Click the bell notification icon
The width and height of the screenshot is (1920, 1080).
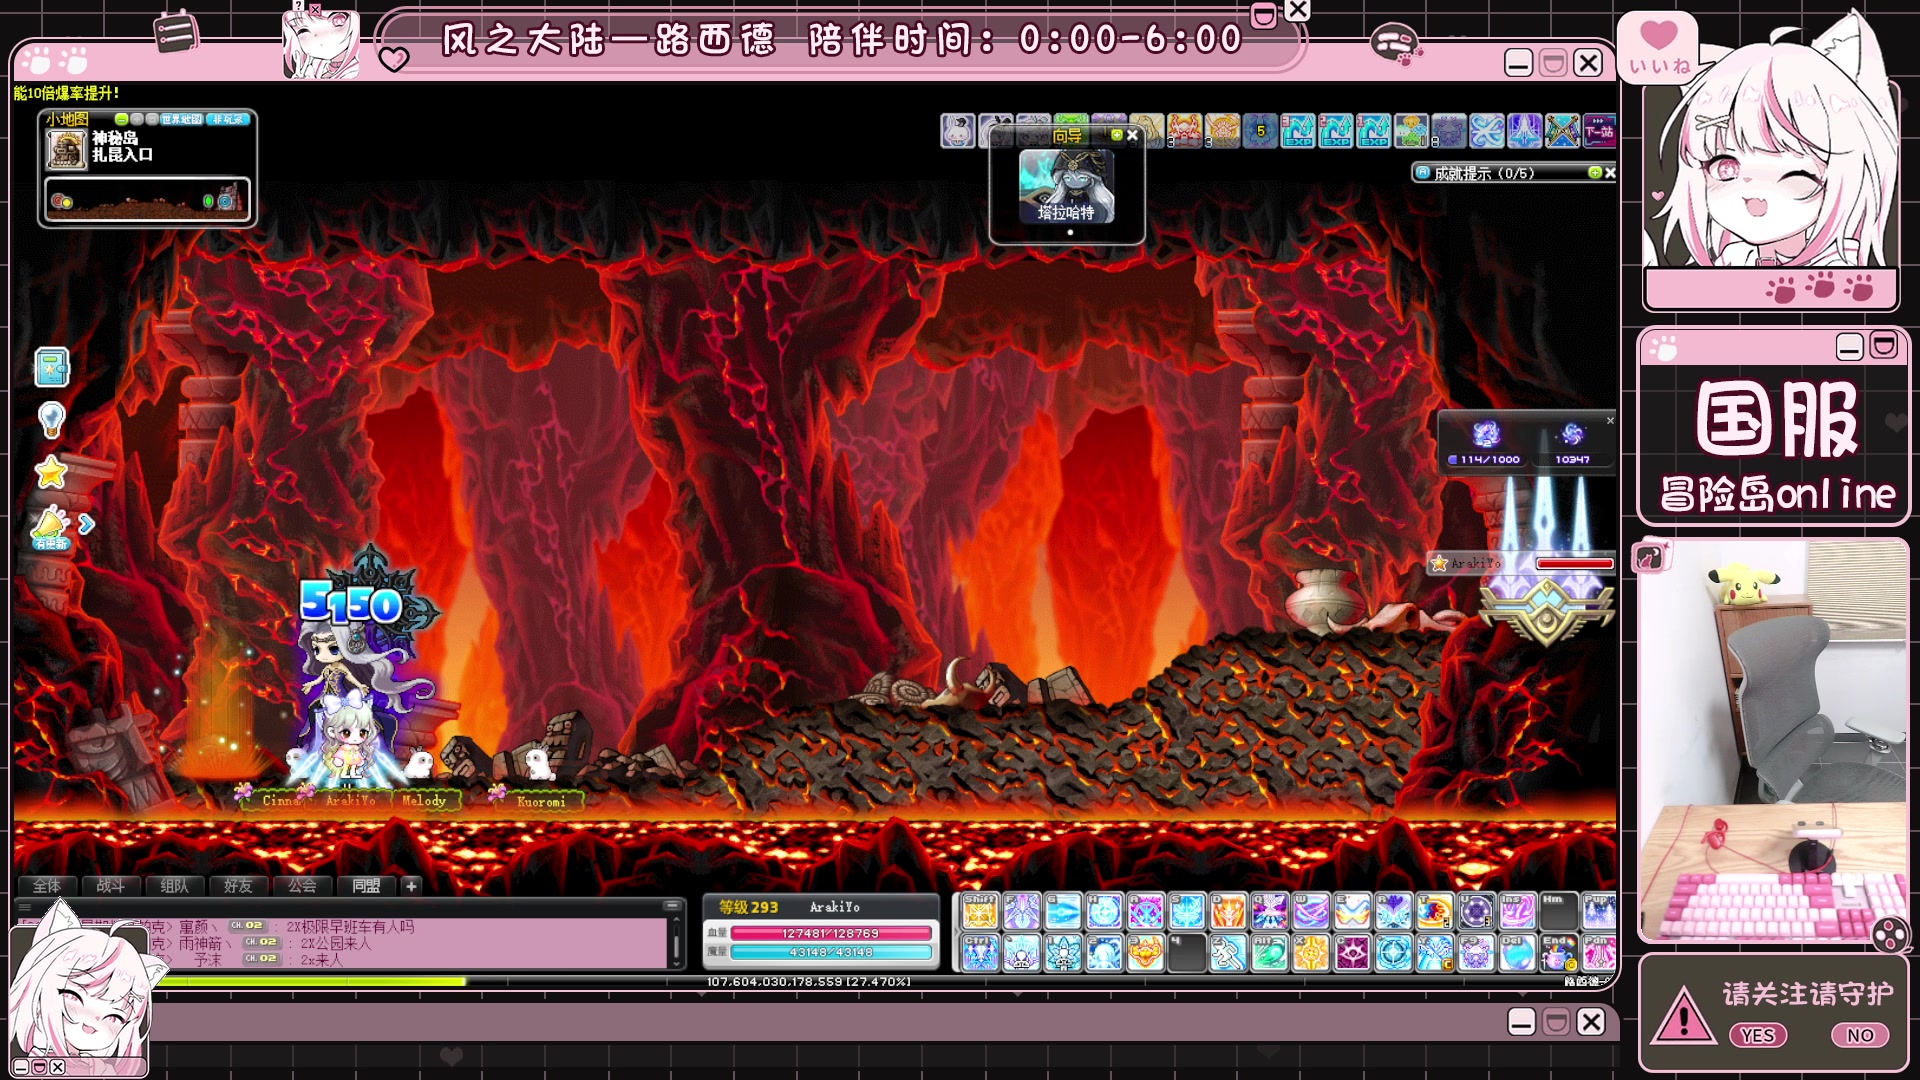pyautogui.click(x=50, y=526)
